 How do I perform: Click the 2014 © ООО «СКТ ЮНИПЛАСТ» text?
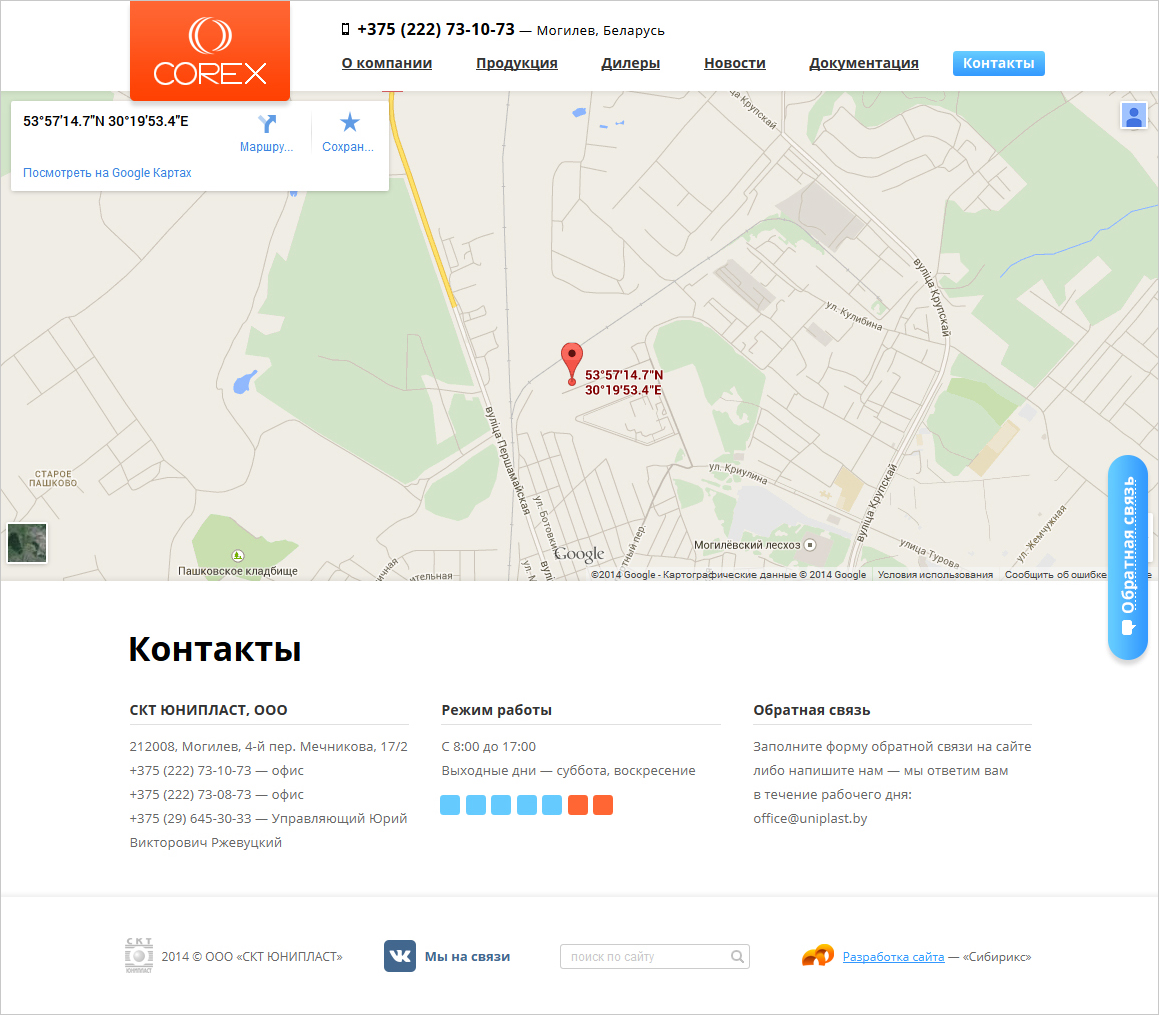[252, 957]
